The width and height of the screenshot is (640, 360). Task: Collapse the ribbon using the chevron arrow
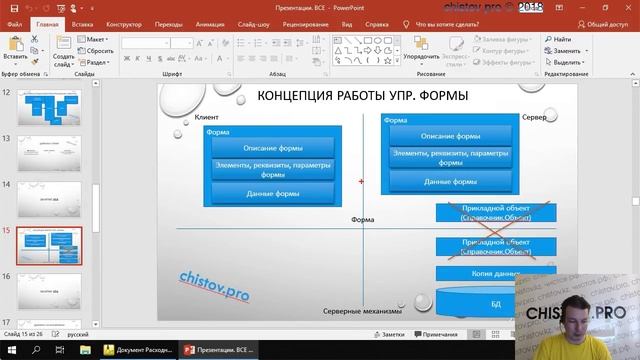(633, 74)
